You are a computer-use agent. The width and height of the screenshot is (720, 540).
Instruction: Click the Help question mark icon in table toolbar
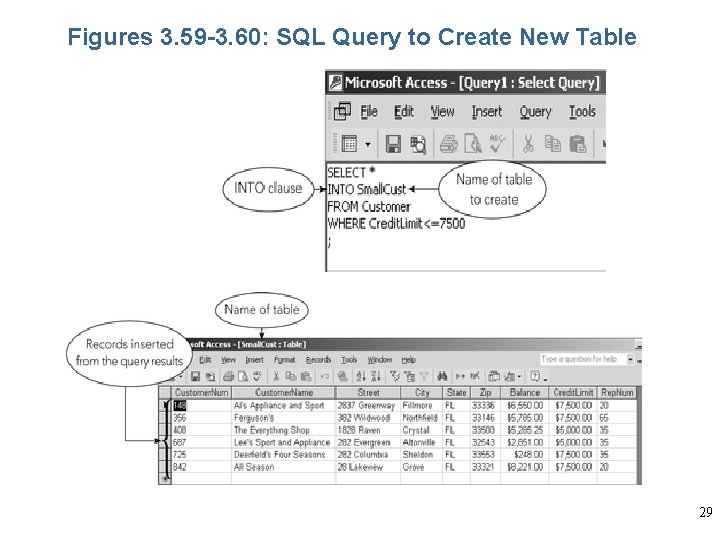click(x=535, y=377)
